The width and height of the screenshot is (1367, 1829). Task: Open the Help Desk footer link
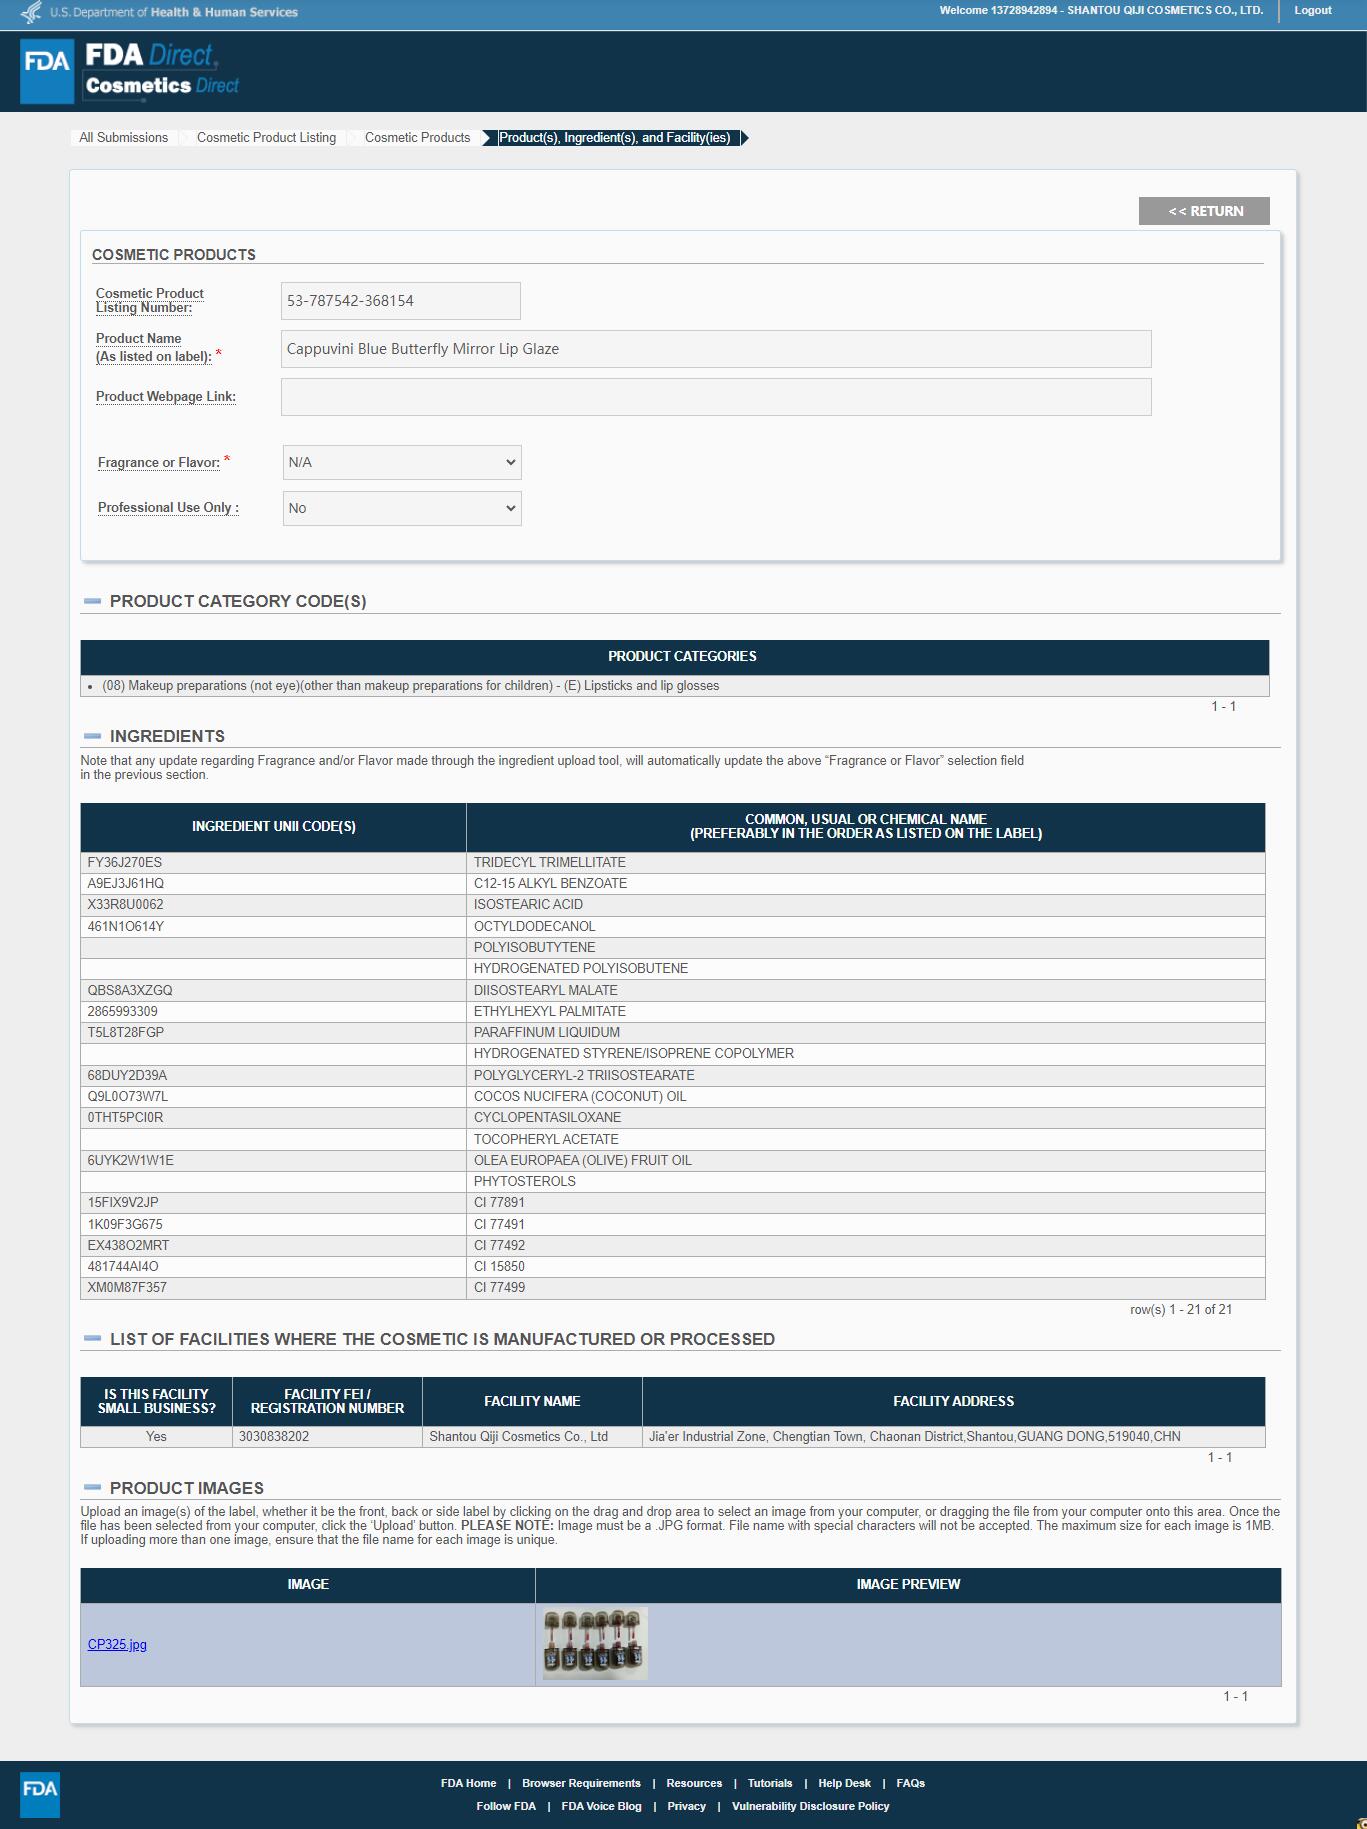[844, 1783]
